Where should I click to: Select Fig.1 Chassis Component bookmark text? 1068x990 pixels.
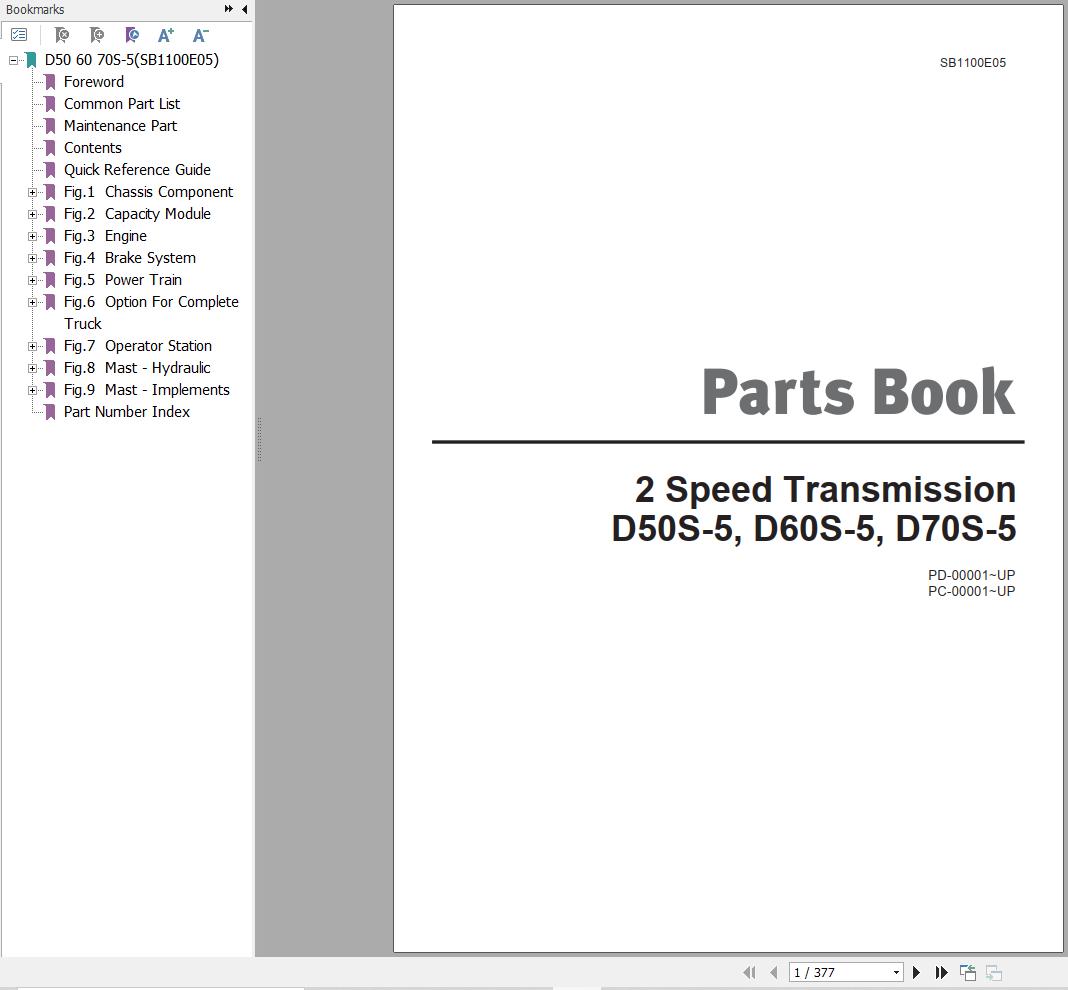click(148, 192)
